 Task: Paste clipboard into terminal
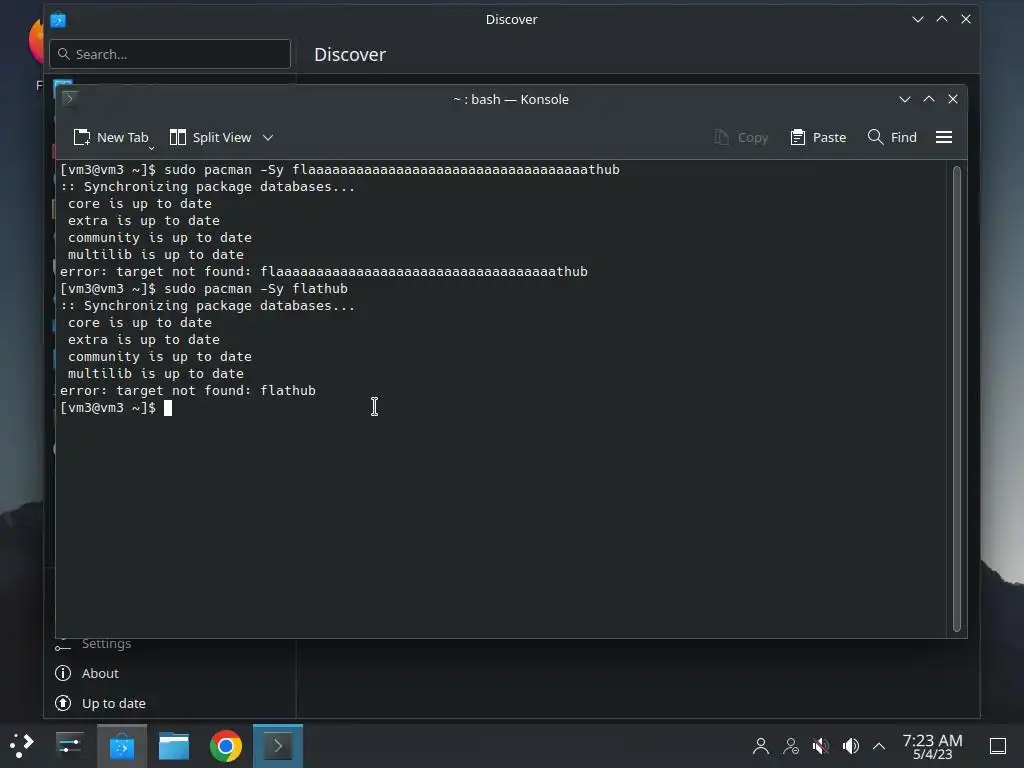(818, 137)
